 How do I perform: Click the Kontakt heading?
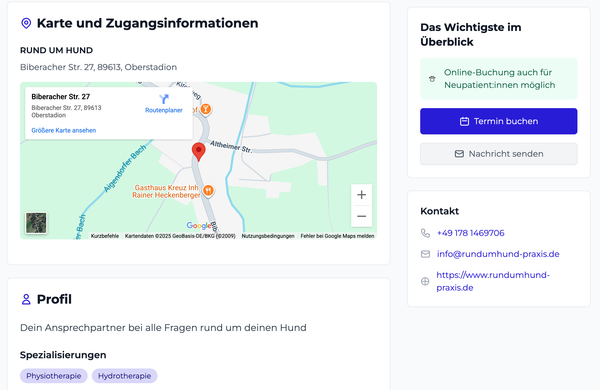(439, 211)
